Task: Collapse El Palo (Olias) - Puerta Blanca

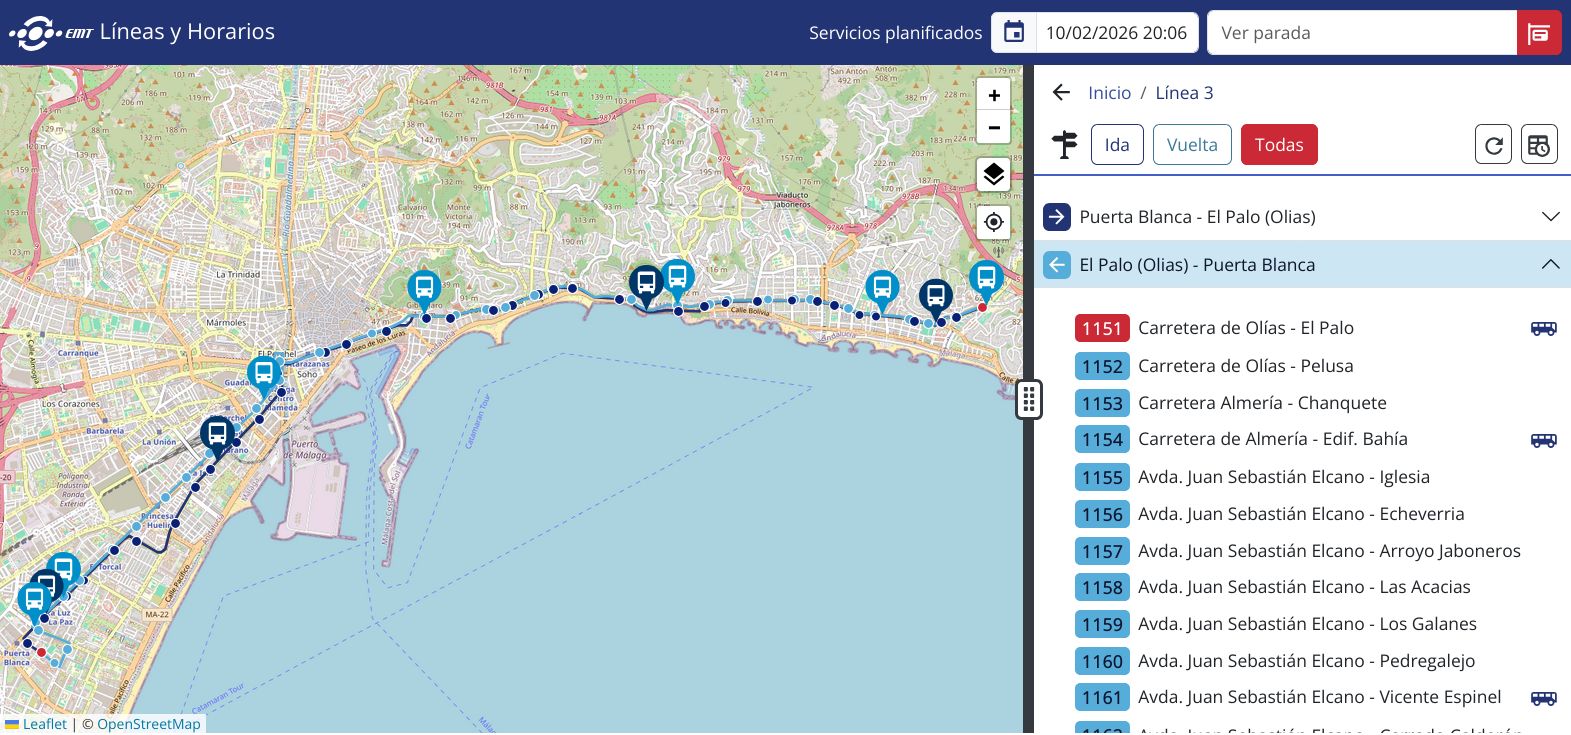Action: tap(1301, 265)
